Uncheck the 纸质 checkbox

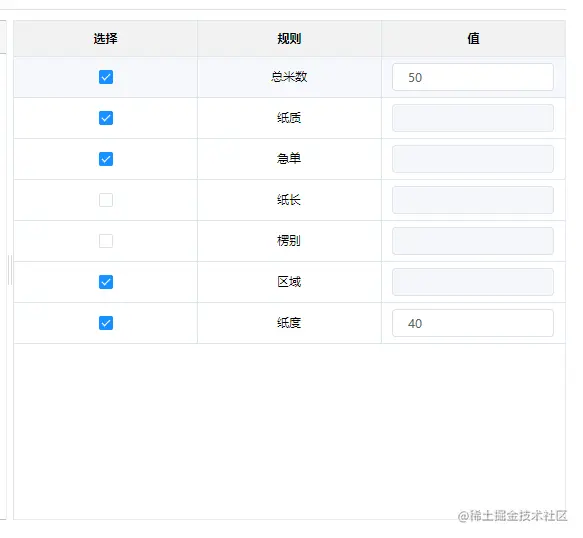[x=106, y=118]
